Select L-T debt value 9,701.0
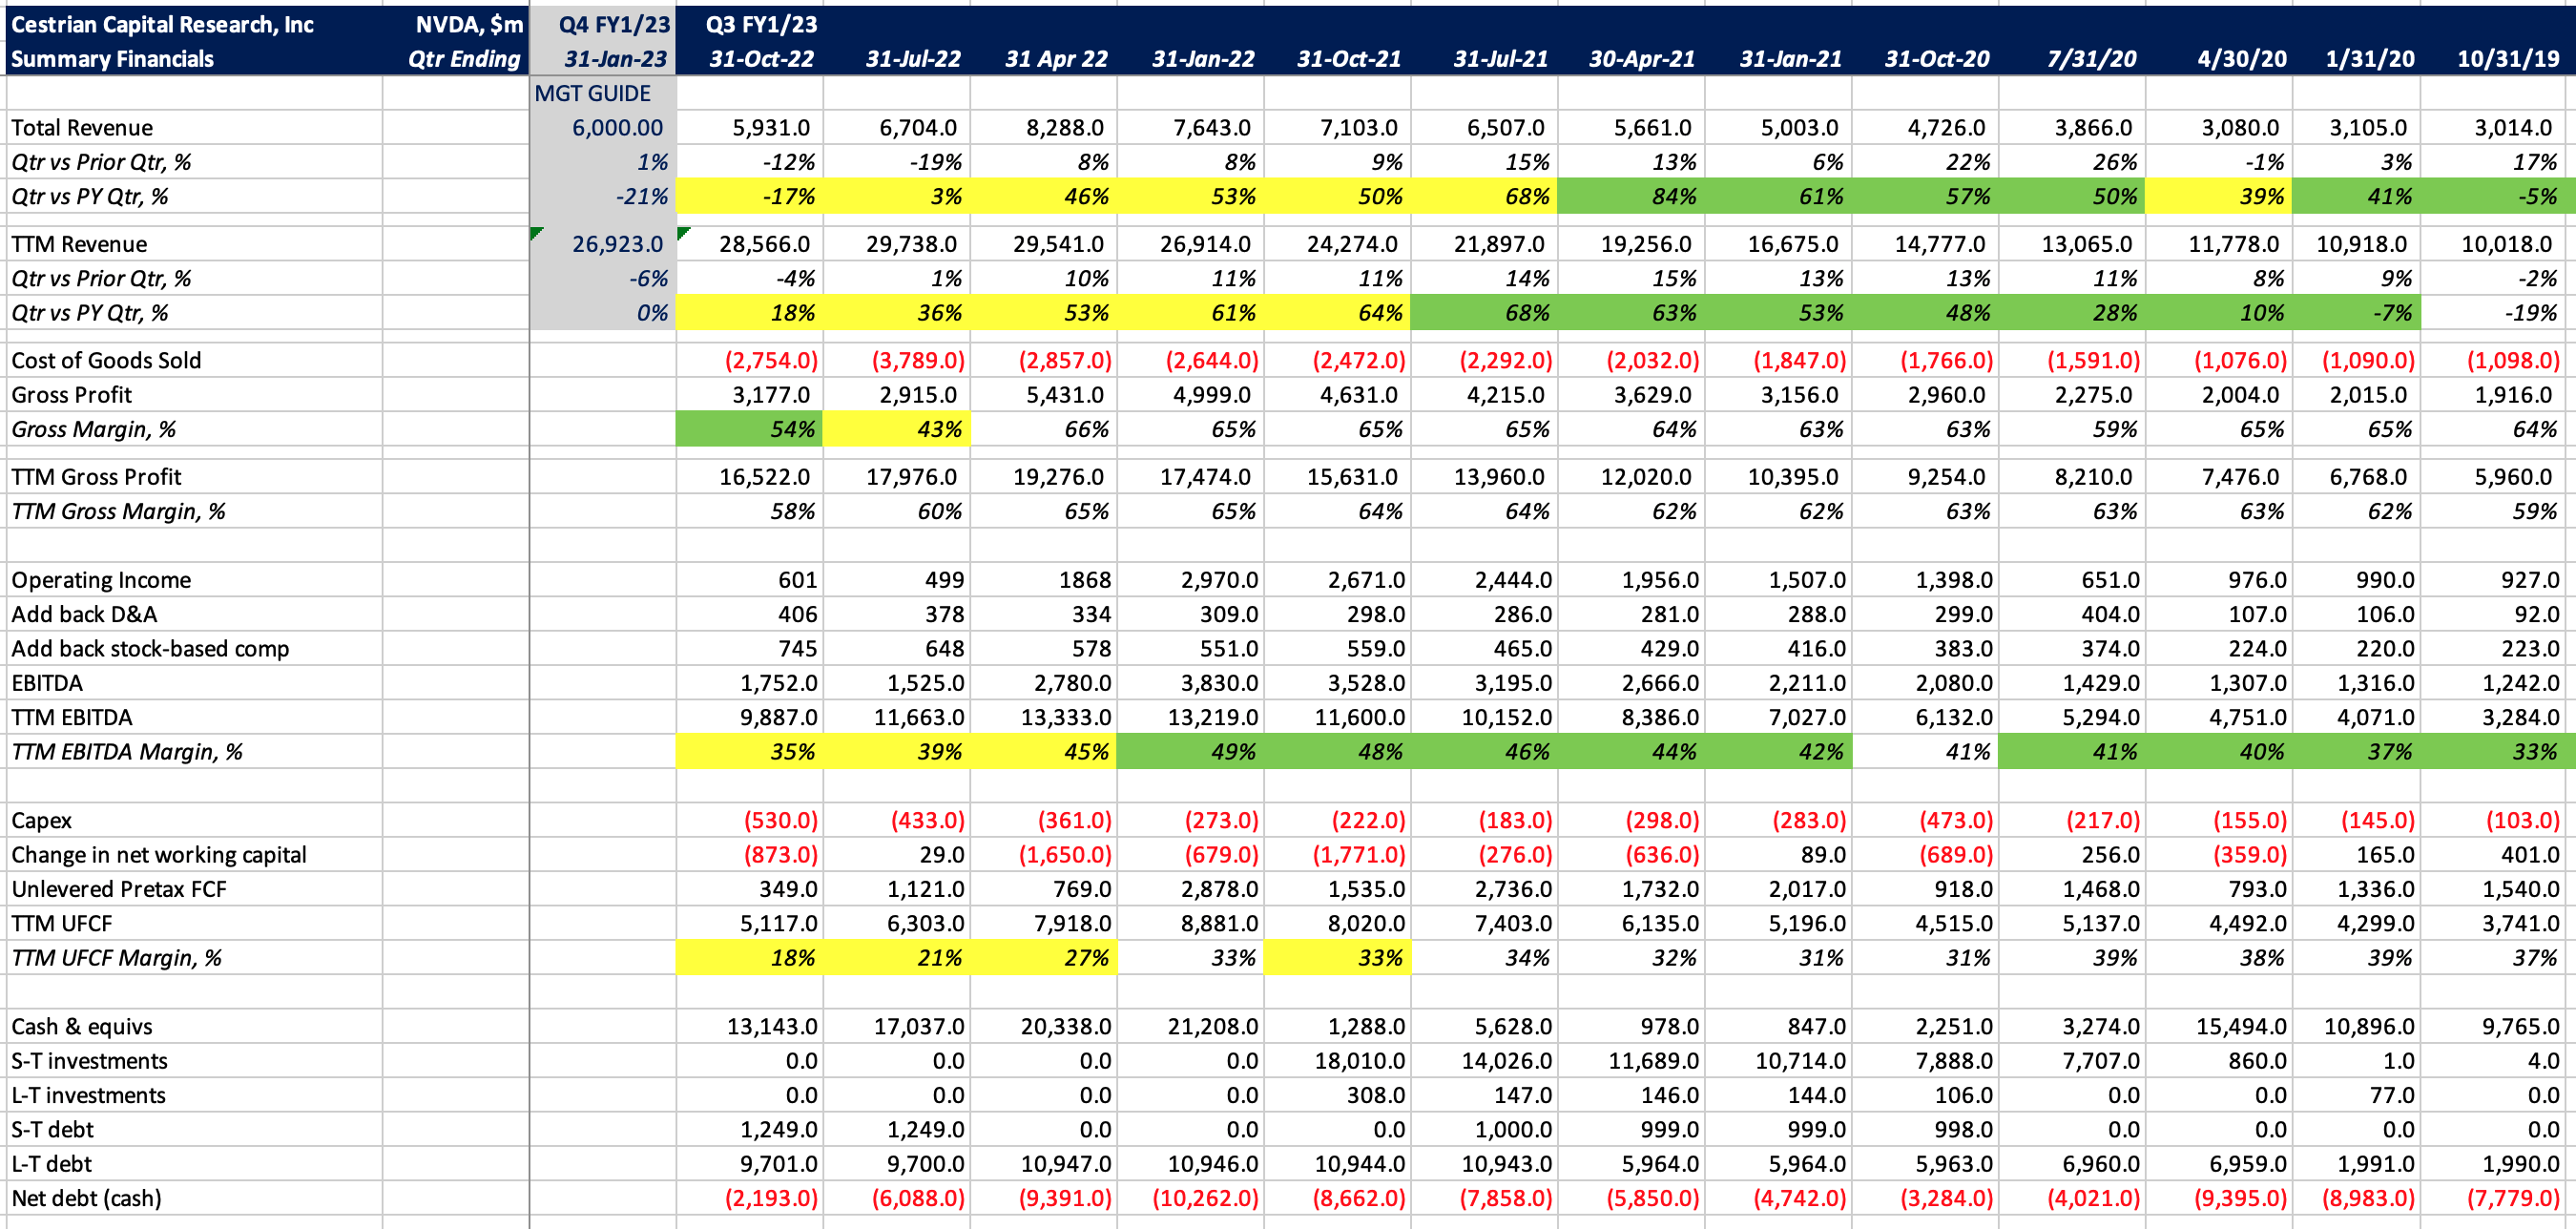The height and width of the screenshot is (1229, 2576). pyautogui.click(x=778, y=1164)
